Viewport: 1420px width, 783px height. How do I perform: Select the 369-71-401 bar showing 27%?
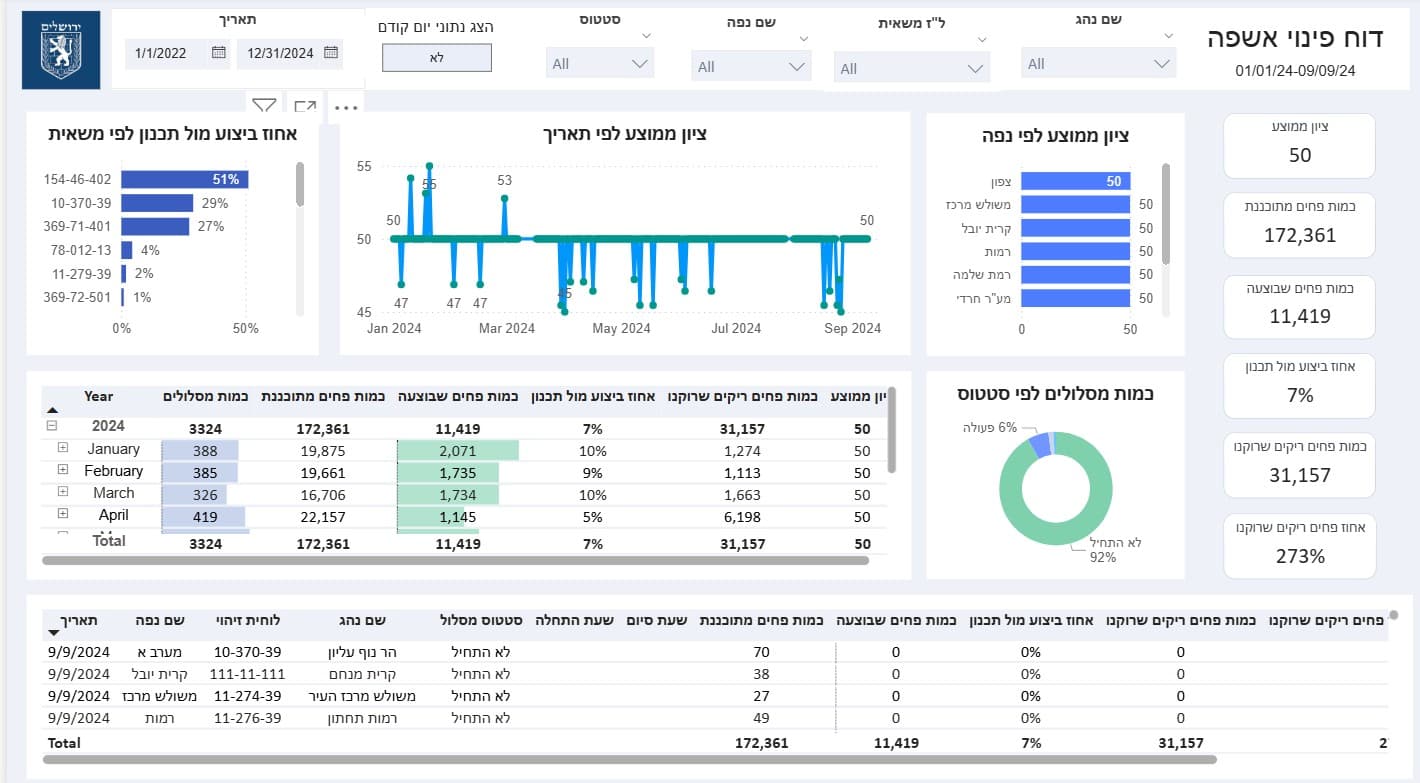(155, 226)
